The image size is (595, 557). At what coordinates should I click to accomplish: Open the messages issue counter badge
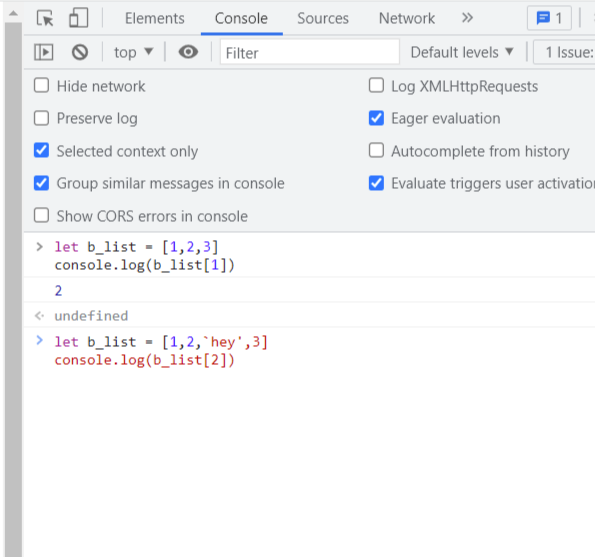[549, 18]
